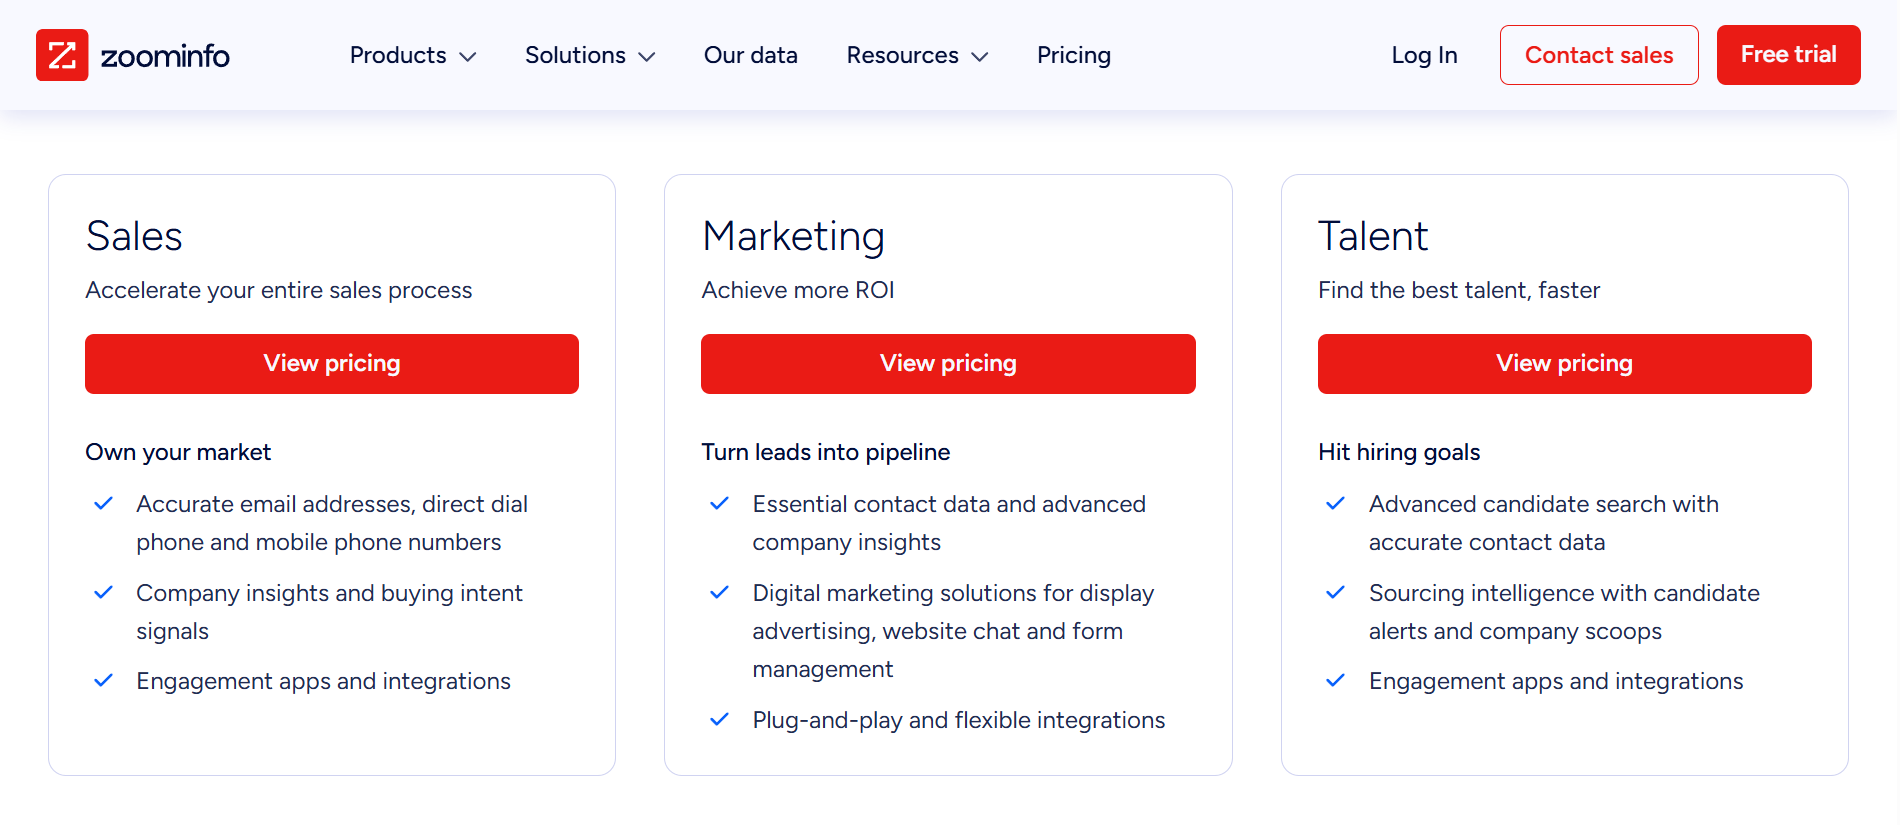Click checkmark beside Company insights and buying intent
Viewport: 1900px width, 825px height.
point(103,593)
